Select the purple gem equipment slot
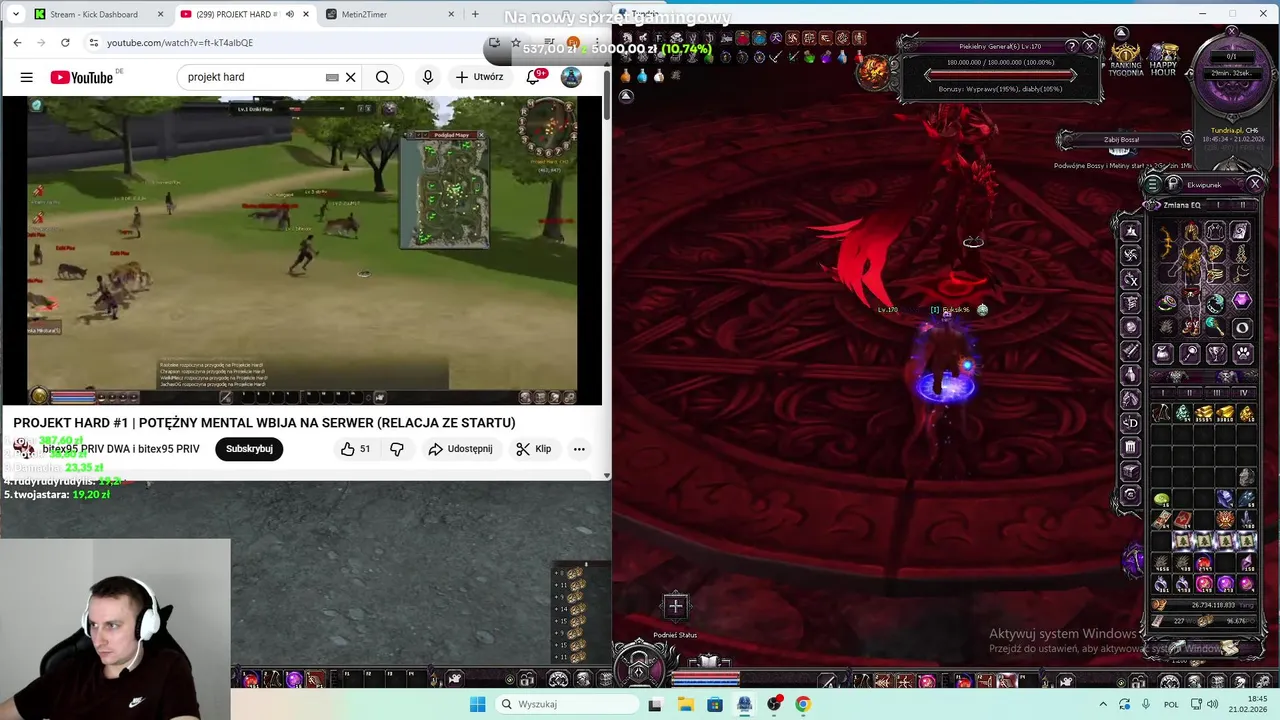1280x720 pixels. (1242, 300)
